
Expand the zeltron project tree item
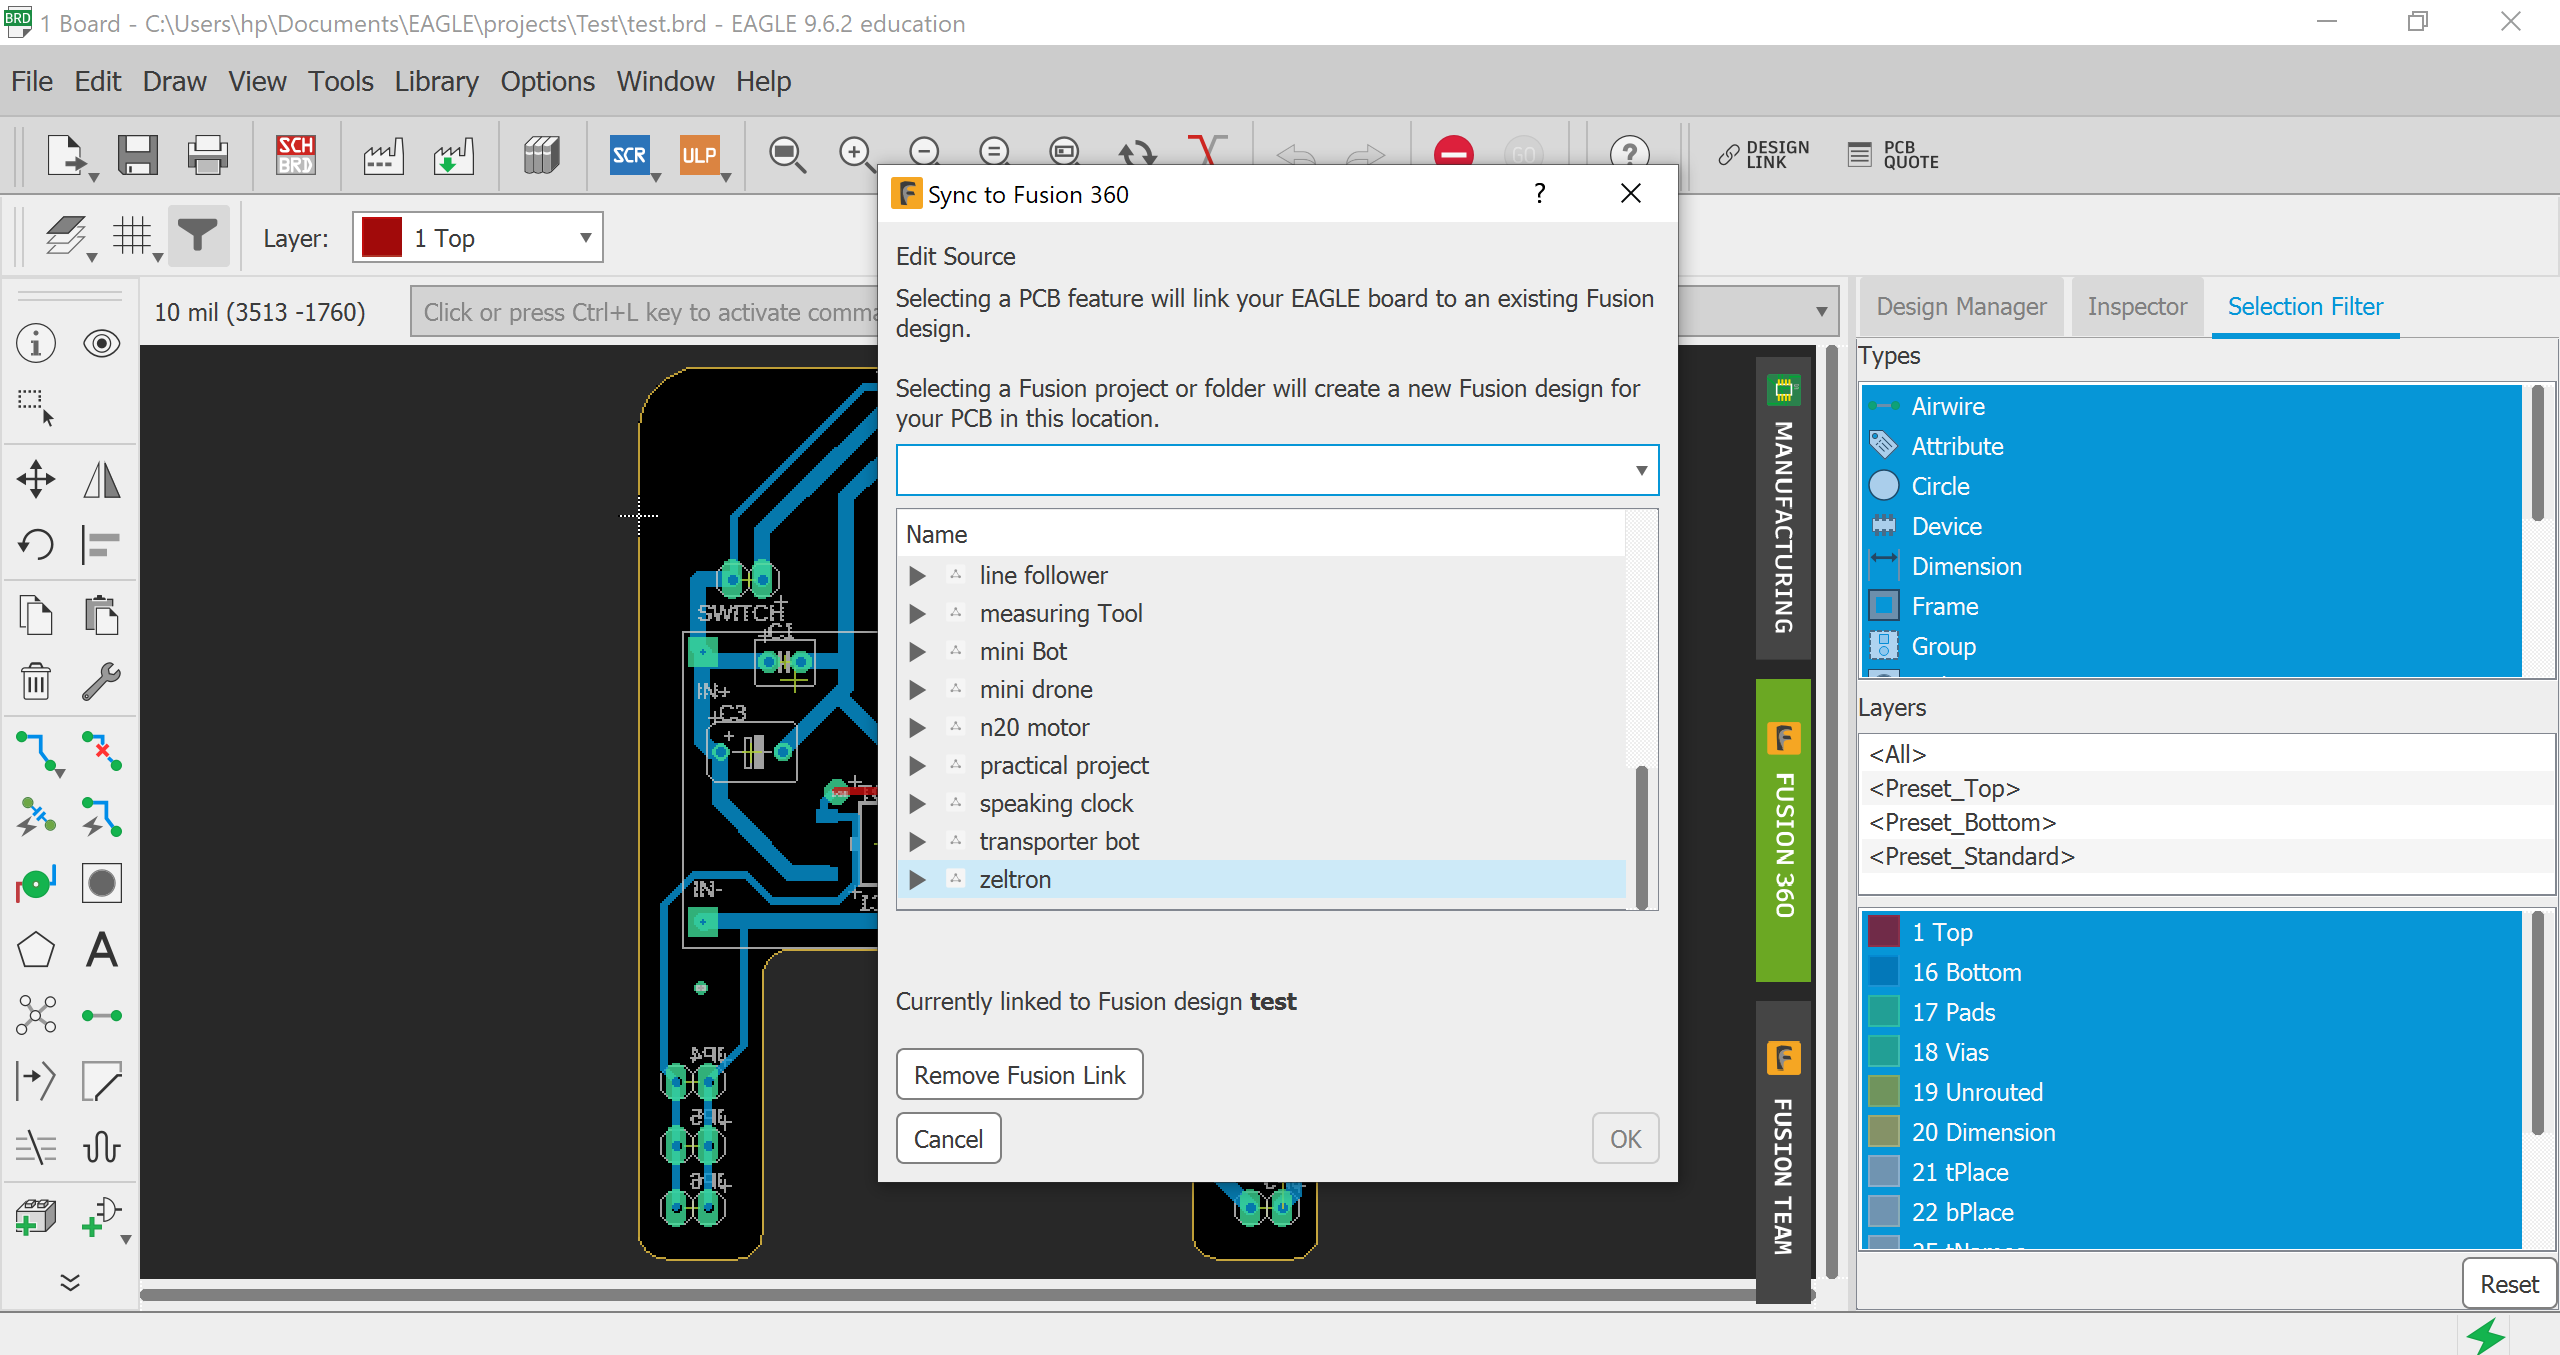click(x=917, y=879)
